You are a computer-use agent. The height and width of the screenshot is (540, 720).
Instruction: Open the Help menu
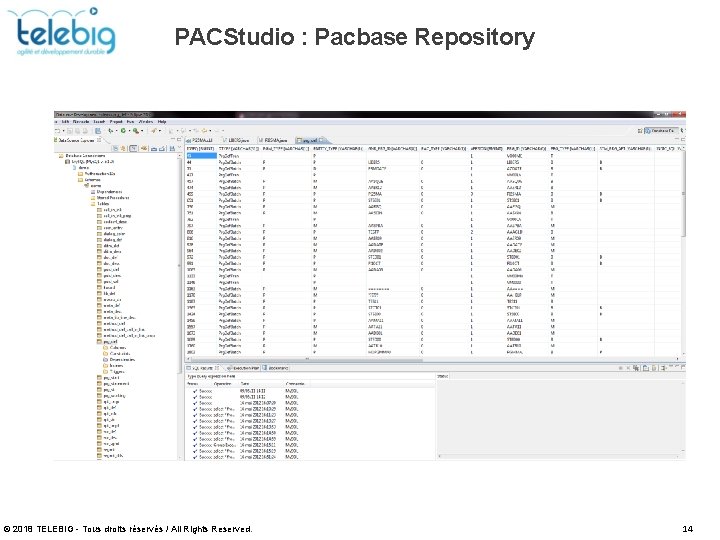tap(162, 122)
